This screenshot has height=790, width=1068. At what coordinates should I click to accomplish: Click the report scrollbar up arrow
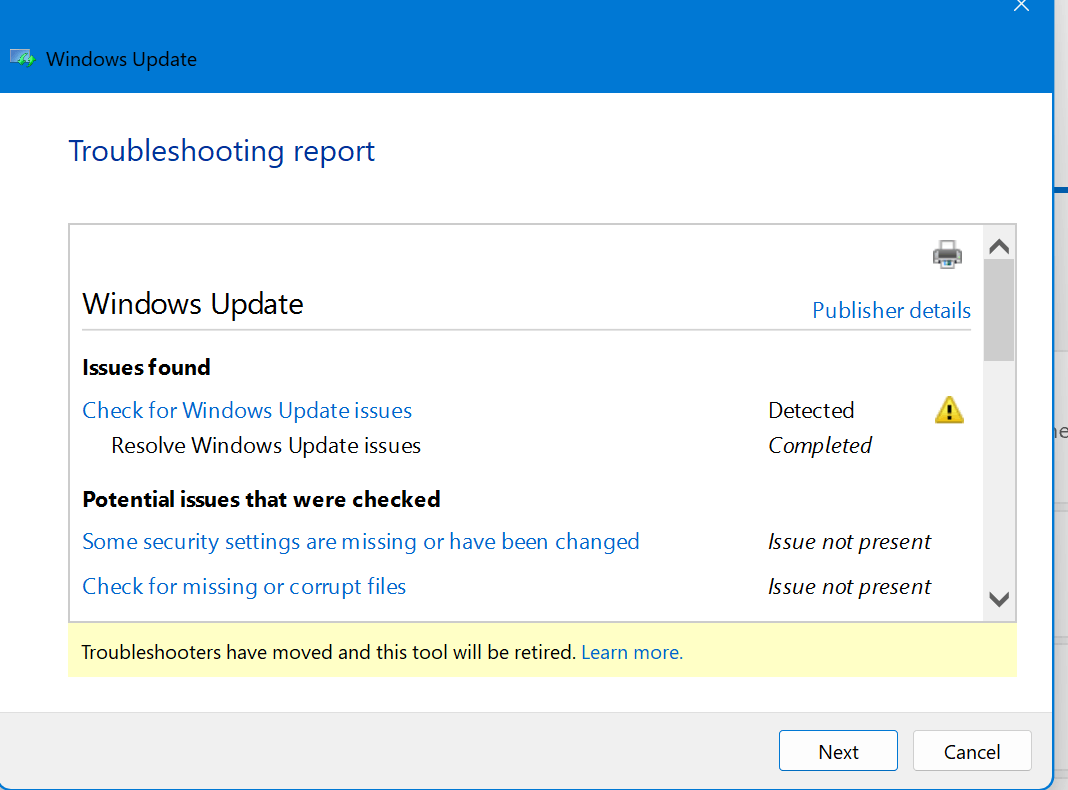tap(999, 247)
